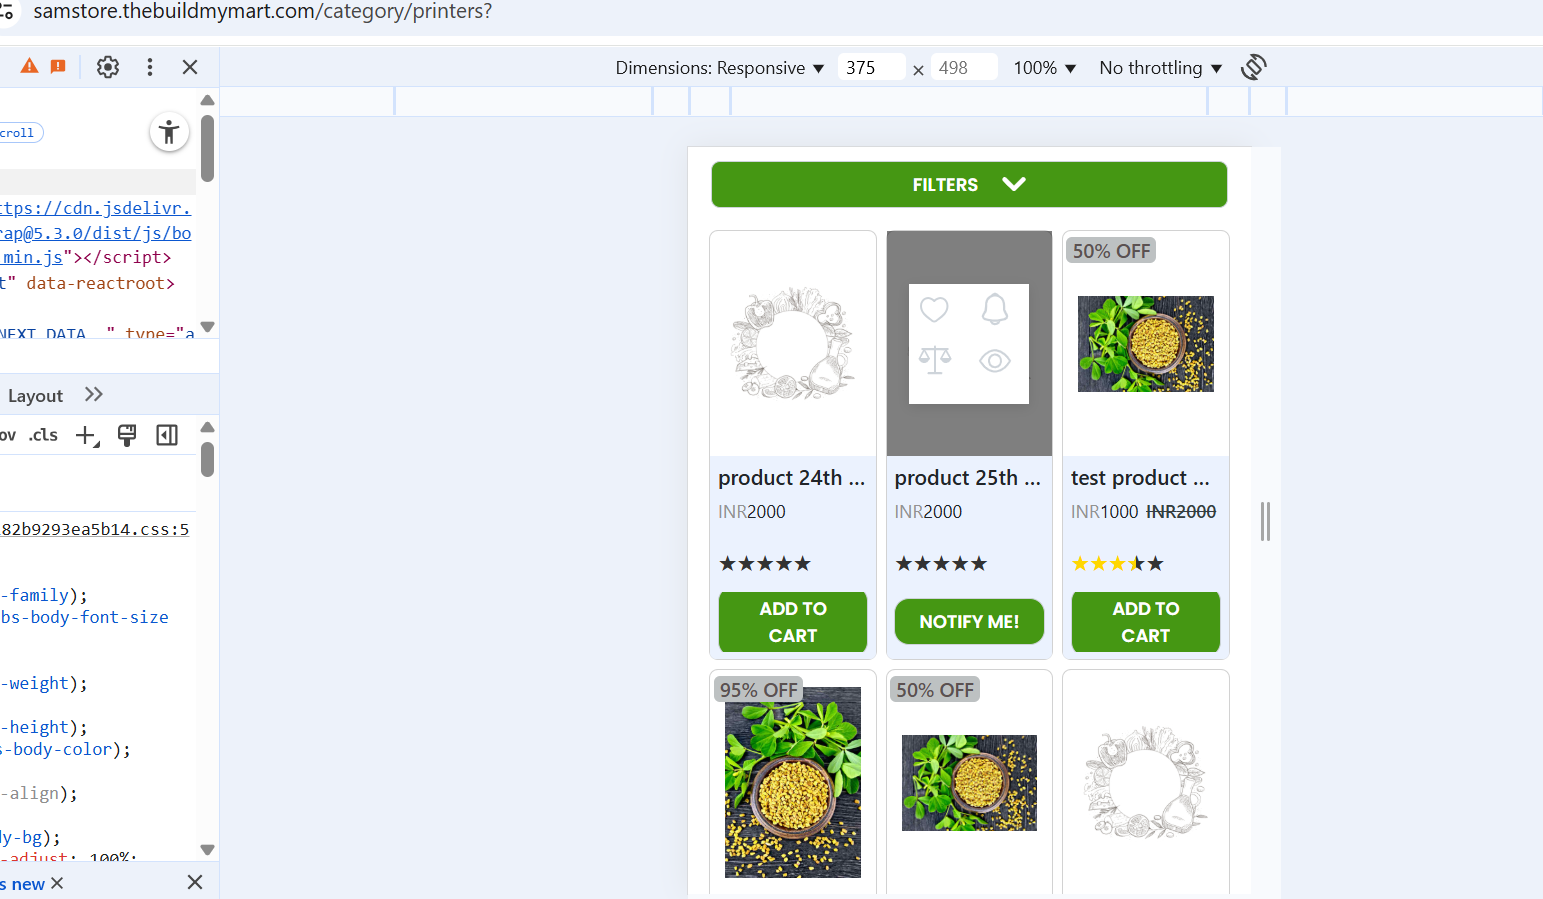The image size is (1543, 899).
Task: Close the bottom drawer
Action: click(x=195, y=882)
